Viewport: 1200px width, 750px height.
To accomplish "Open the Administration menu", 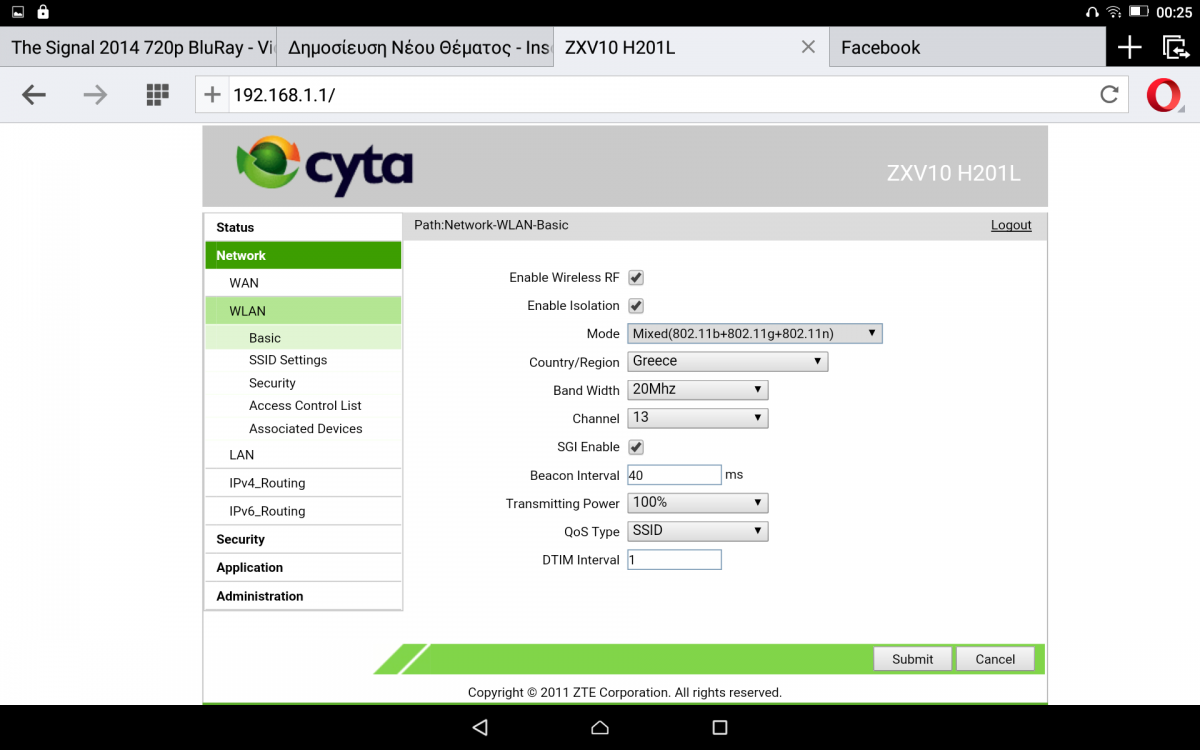I will (x=303, y=595).
